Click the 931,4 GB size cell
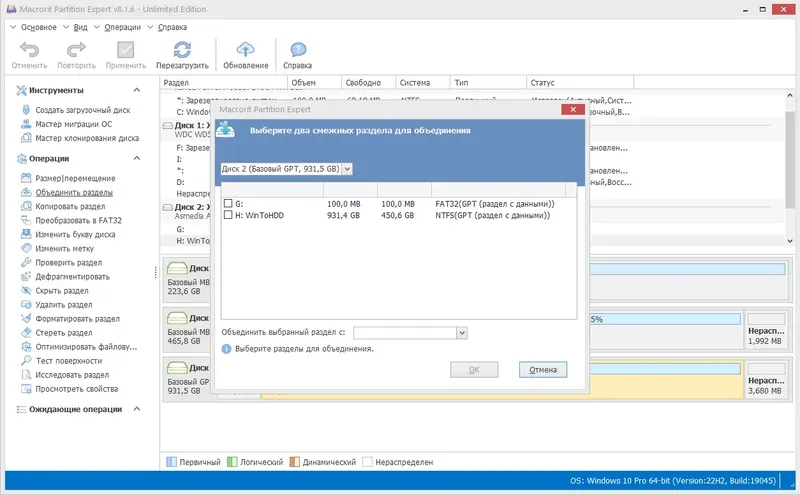Image resolution: width=800 pixels, height=495 pixels. [343, 215]
